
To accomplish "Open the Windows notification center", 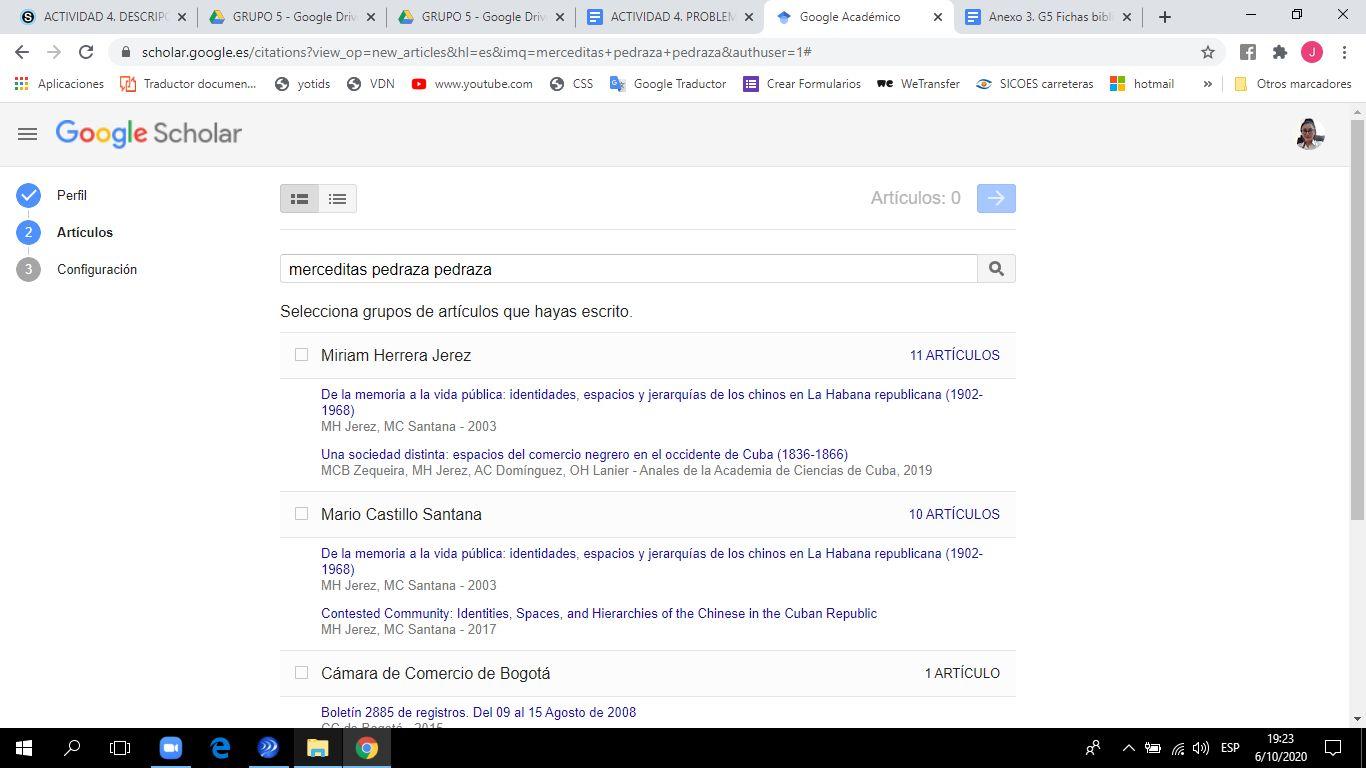I will [1333, 747].
